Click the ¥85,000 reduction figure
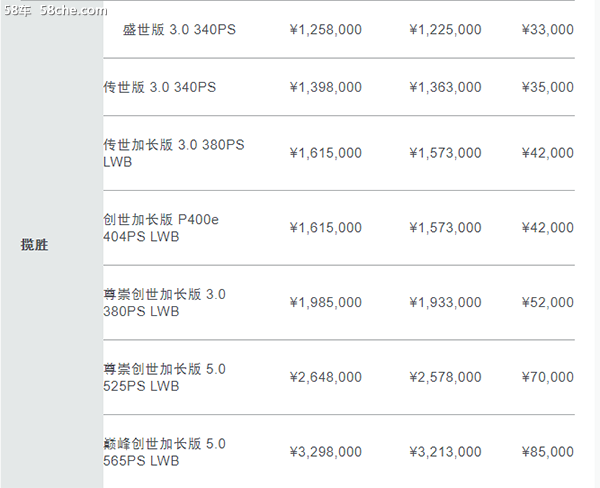This screenshot has width=600, height=488. (x=548, y=452)
